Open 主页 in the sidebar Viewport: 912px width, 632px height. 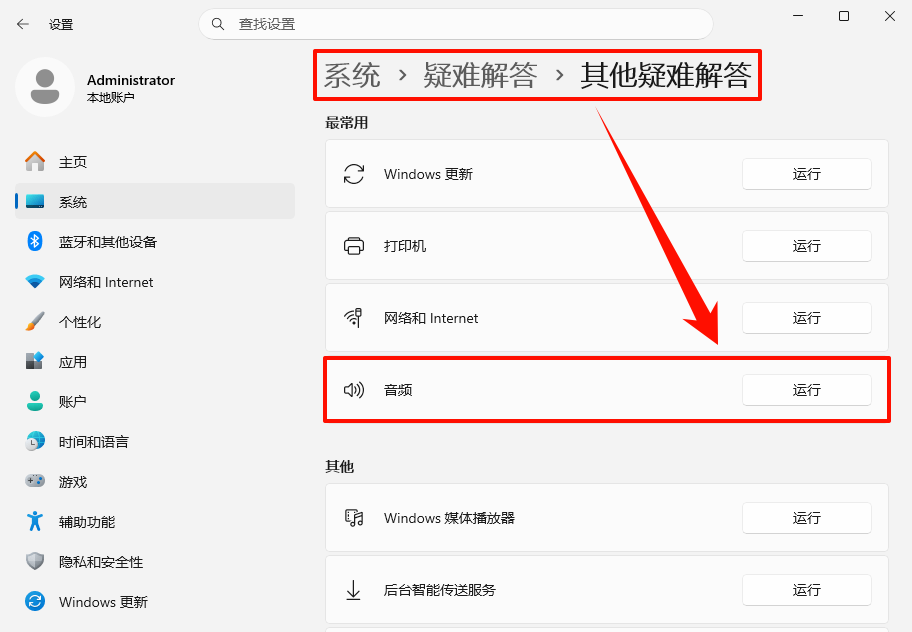click(155, 162)
